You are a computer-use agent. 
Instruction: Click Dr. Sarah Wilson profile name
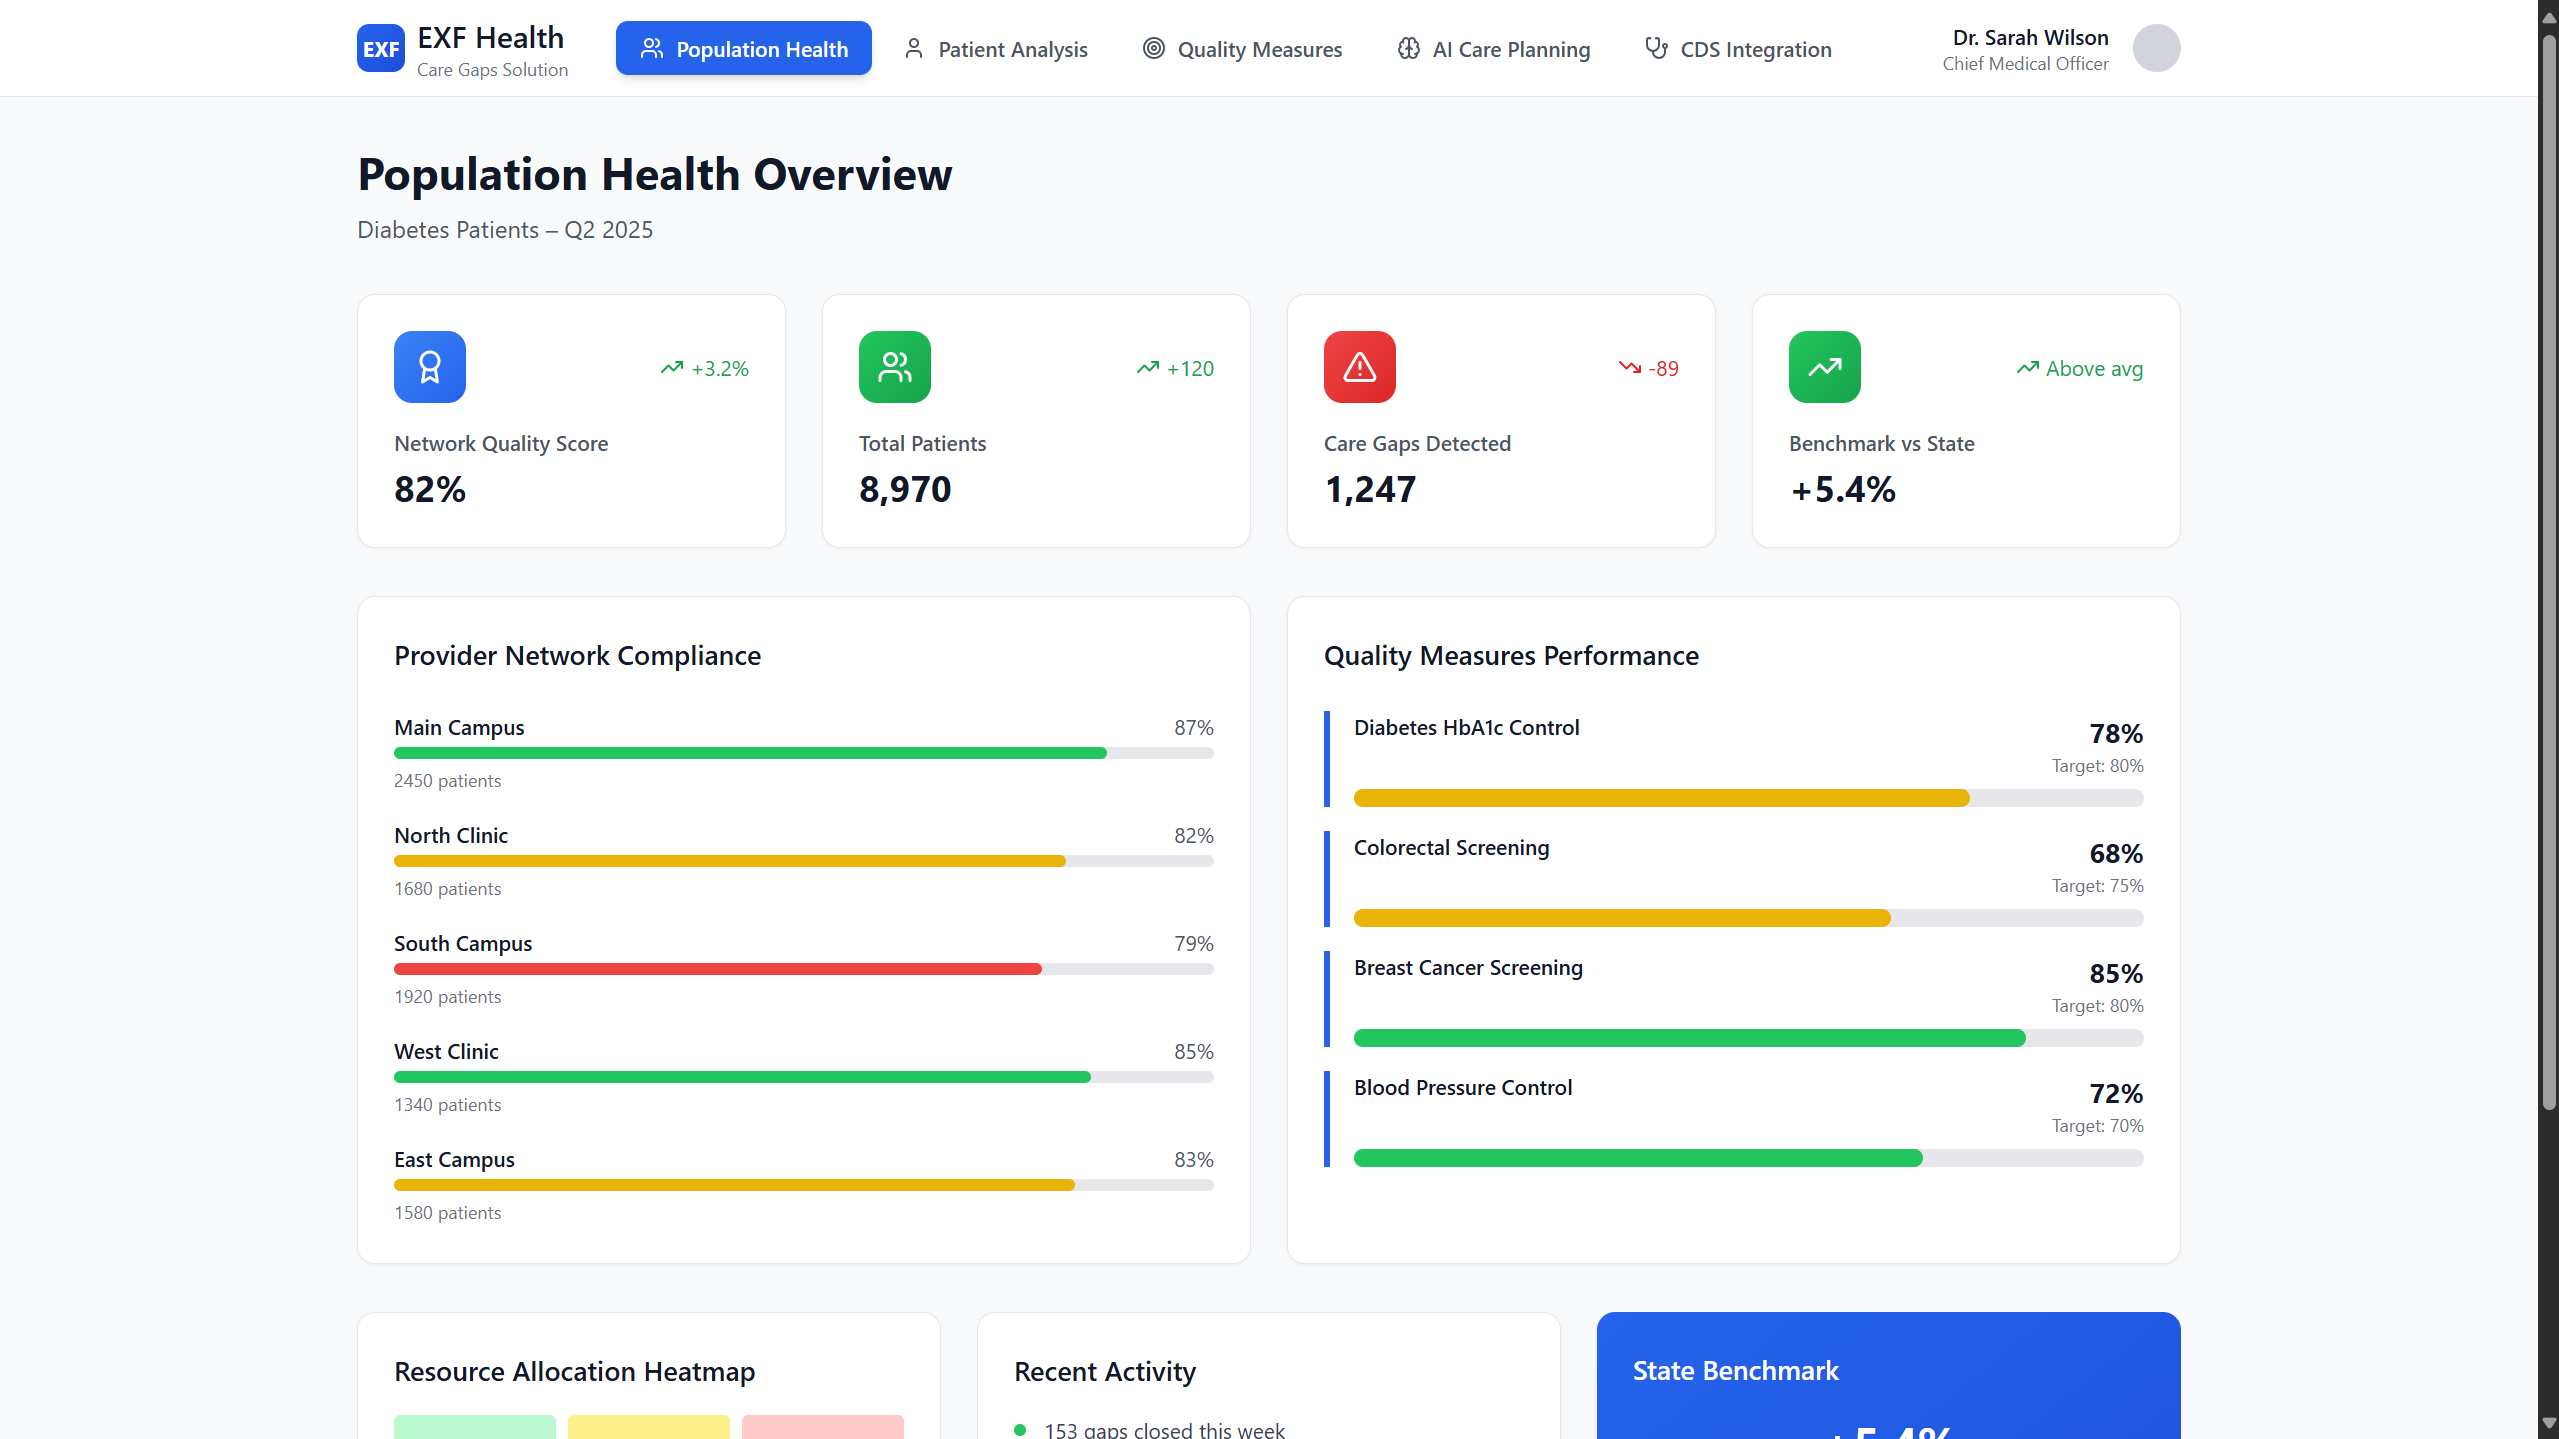click(2030, 37)
